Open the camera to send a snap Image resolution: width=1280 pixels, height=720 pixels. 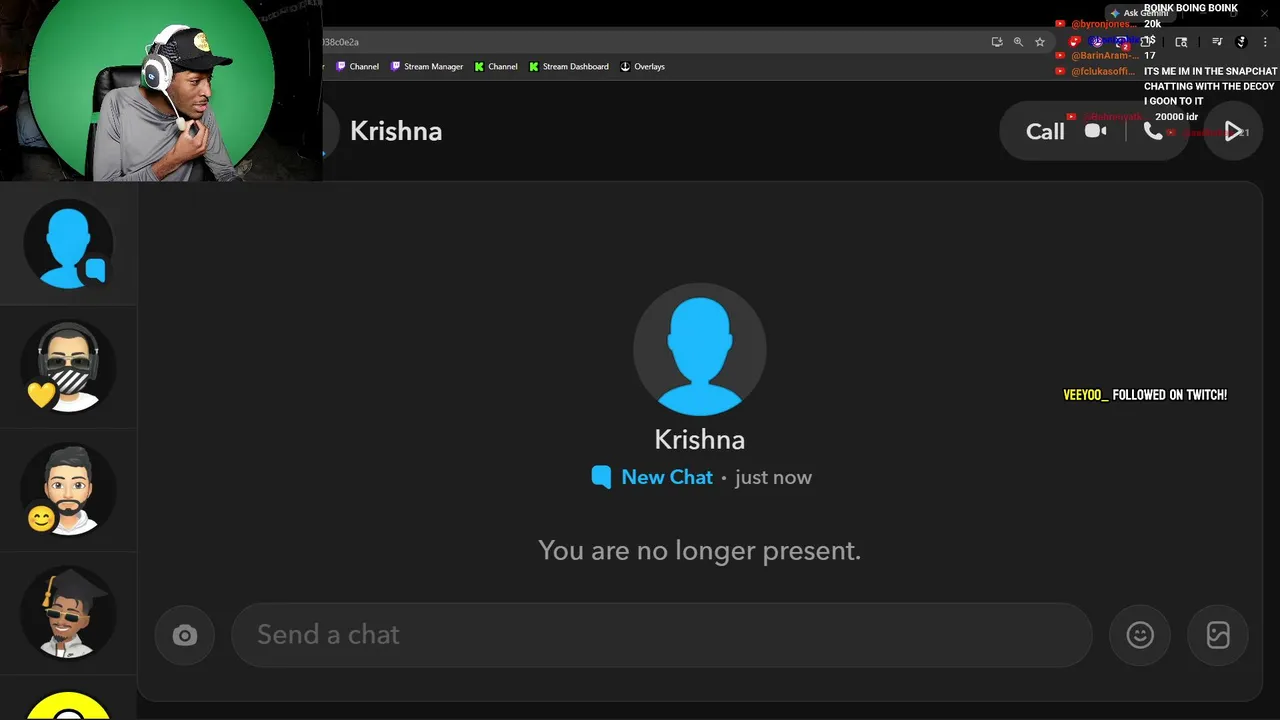tap(185, 635)
